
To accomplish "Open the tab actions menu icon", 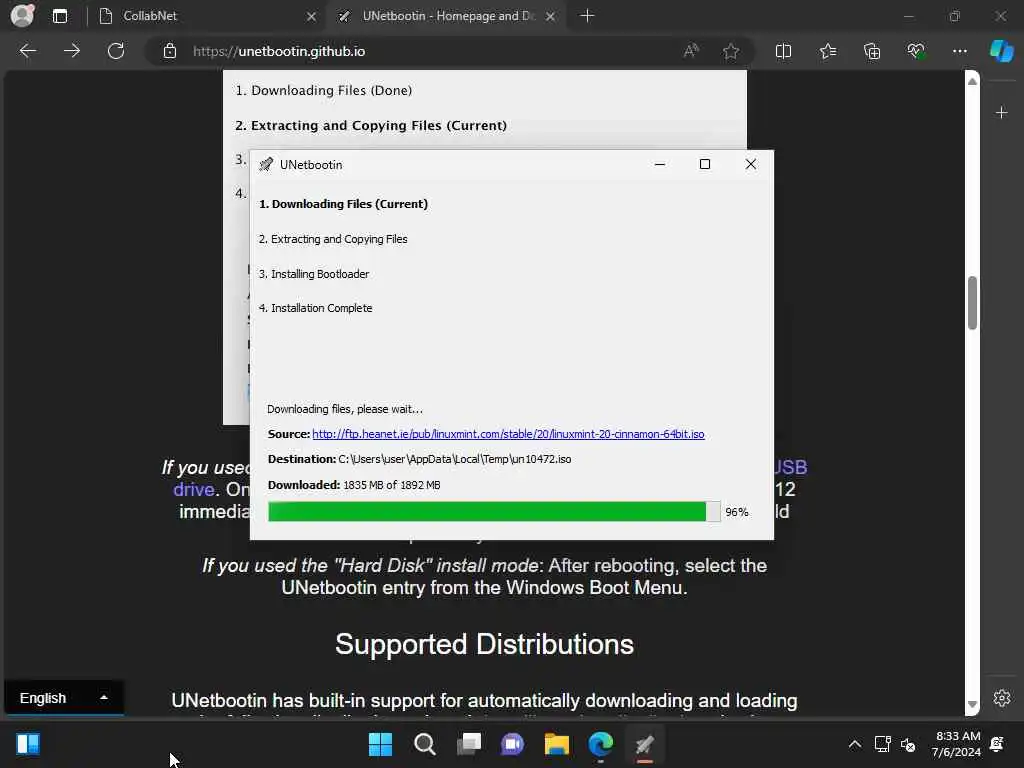I will pos(60,16).
